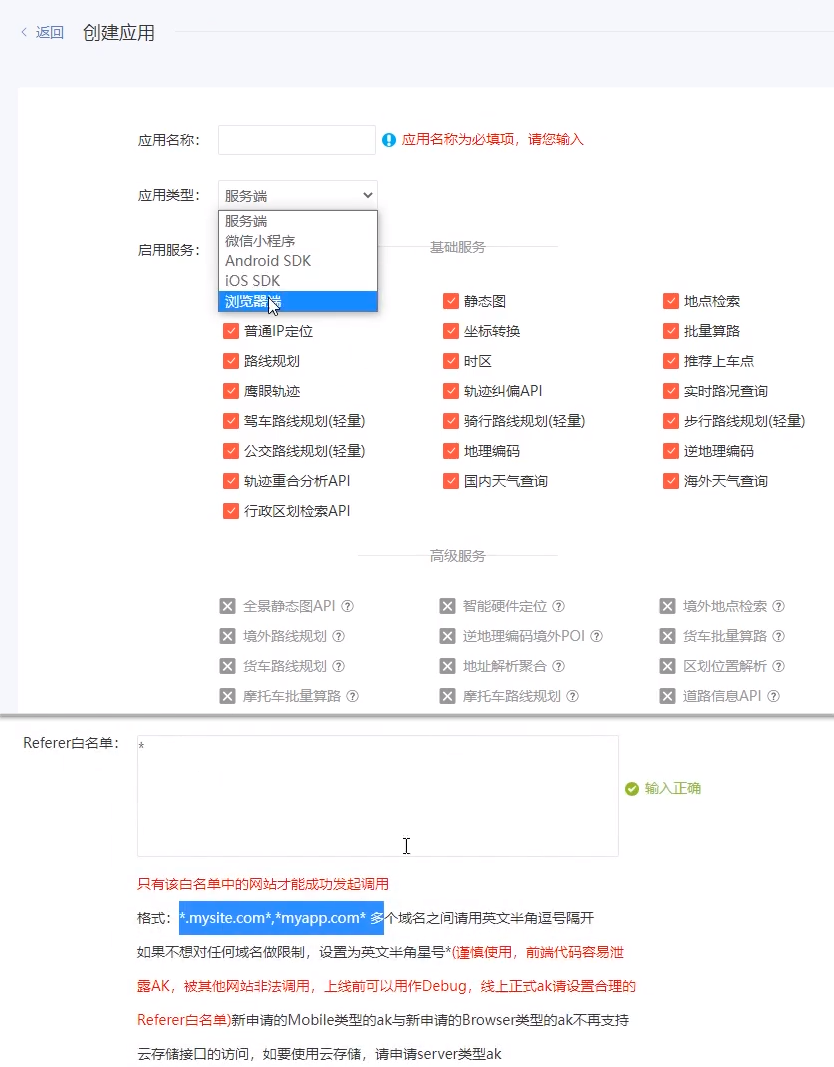
Task: Uncheck 步行路线规划(轻量) checkbox
Action: pyautogui.click(x=671, y=421)
